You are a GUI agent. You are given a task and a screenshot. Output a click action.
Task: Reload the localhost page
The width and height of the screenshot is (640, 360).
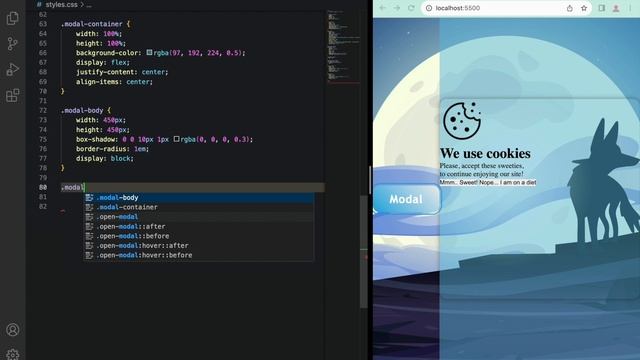[411, 8]
